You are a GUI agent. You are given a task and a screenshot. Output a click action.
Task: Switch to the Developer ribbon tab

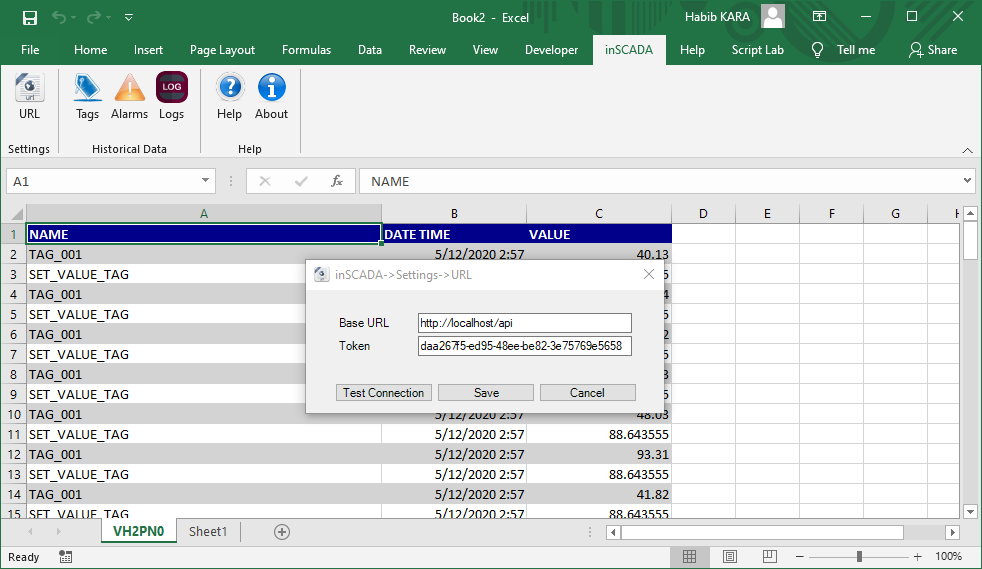click(551, 50)
